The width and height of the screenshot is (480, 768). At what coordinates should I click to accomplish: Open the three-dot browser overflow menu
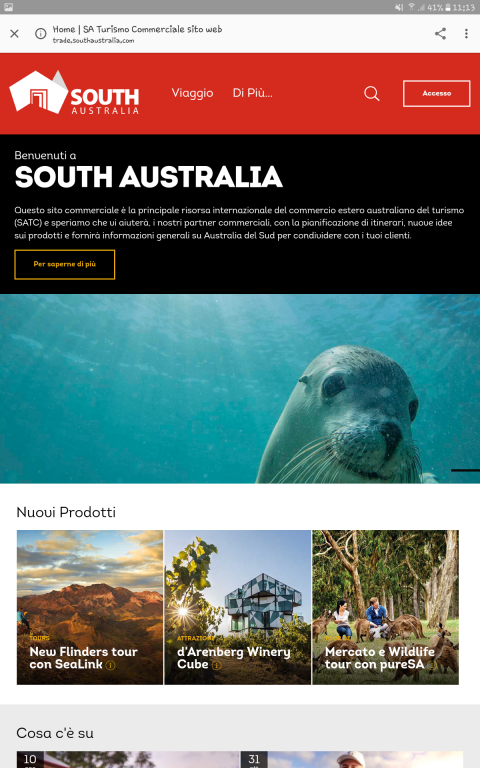click(x=466, y=33)
